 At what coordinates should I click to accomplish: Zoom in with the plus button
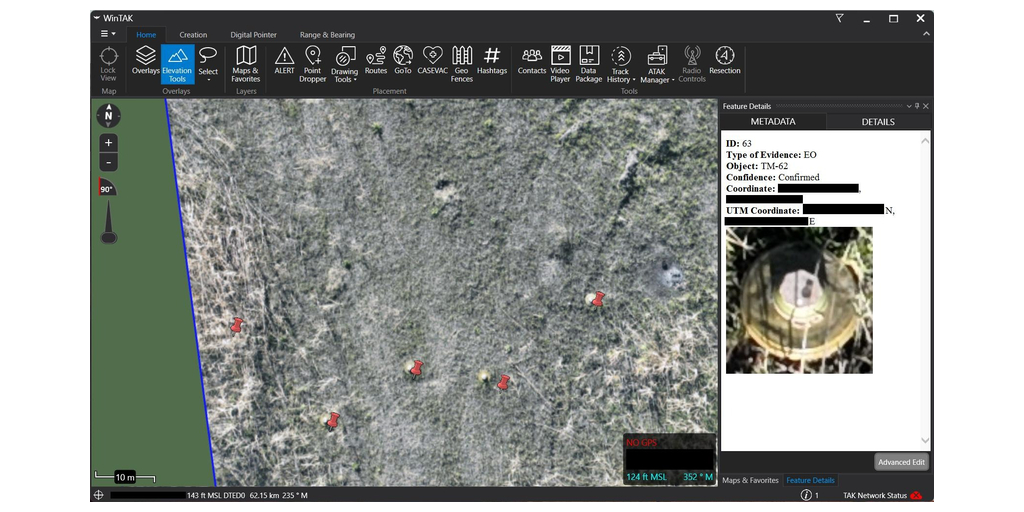pos(109,143)
